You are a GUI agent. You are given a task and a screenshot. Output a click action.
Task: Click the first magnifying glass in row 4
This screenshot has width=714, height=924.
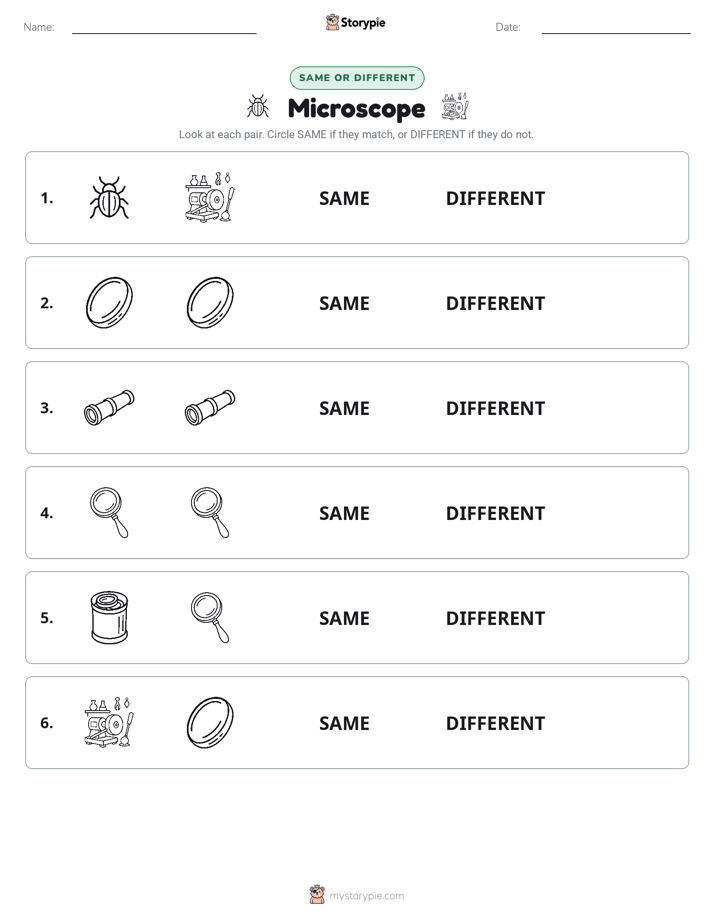109,512
